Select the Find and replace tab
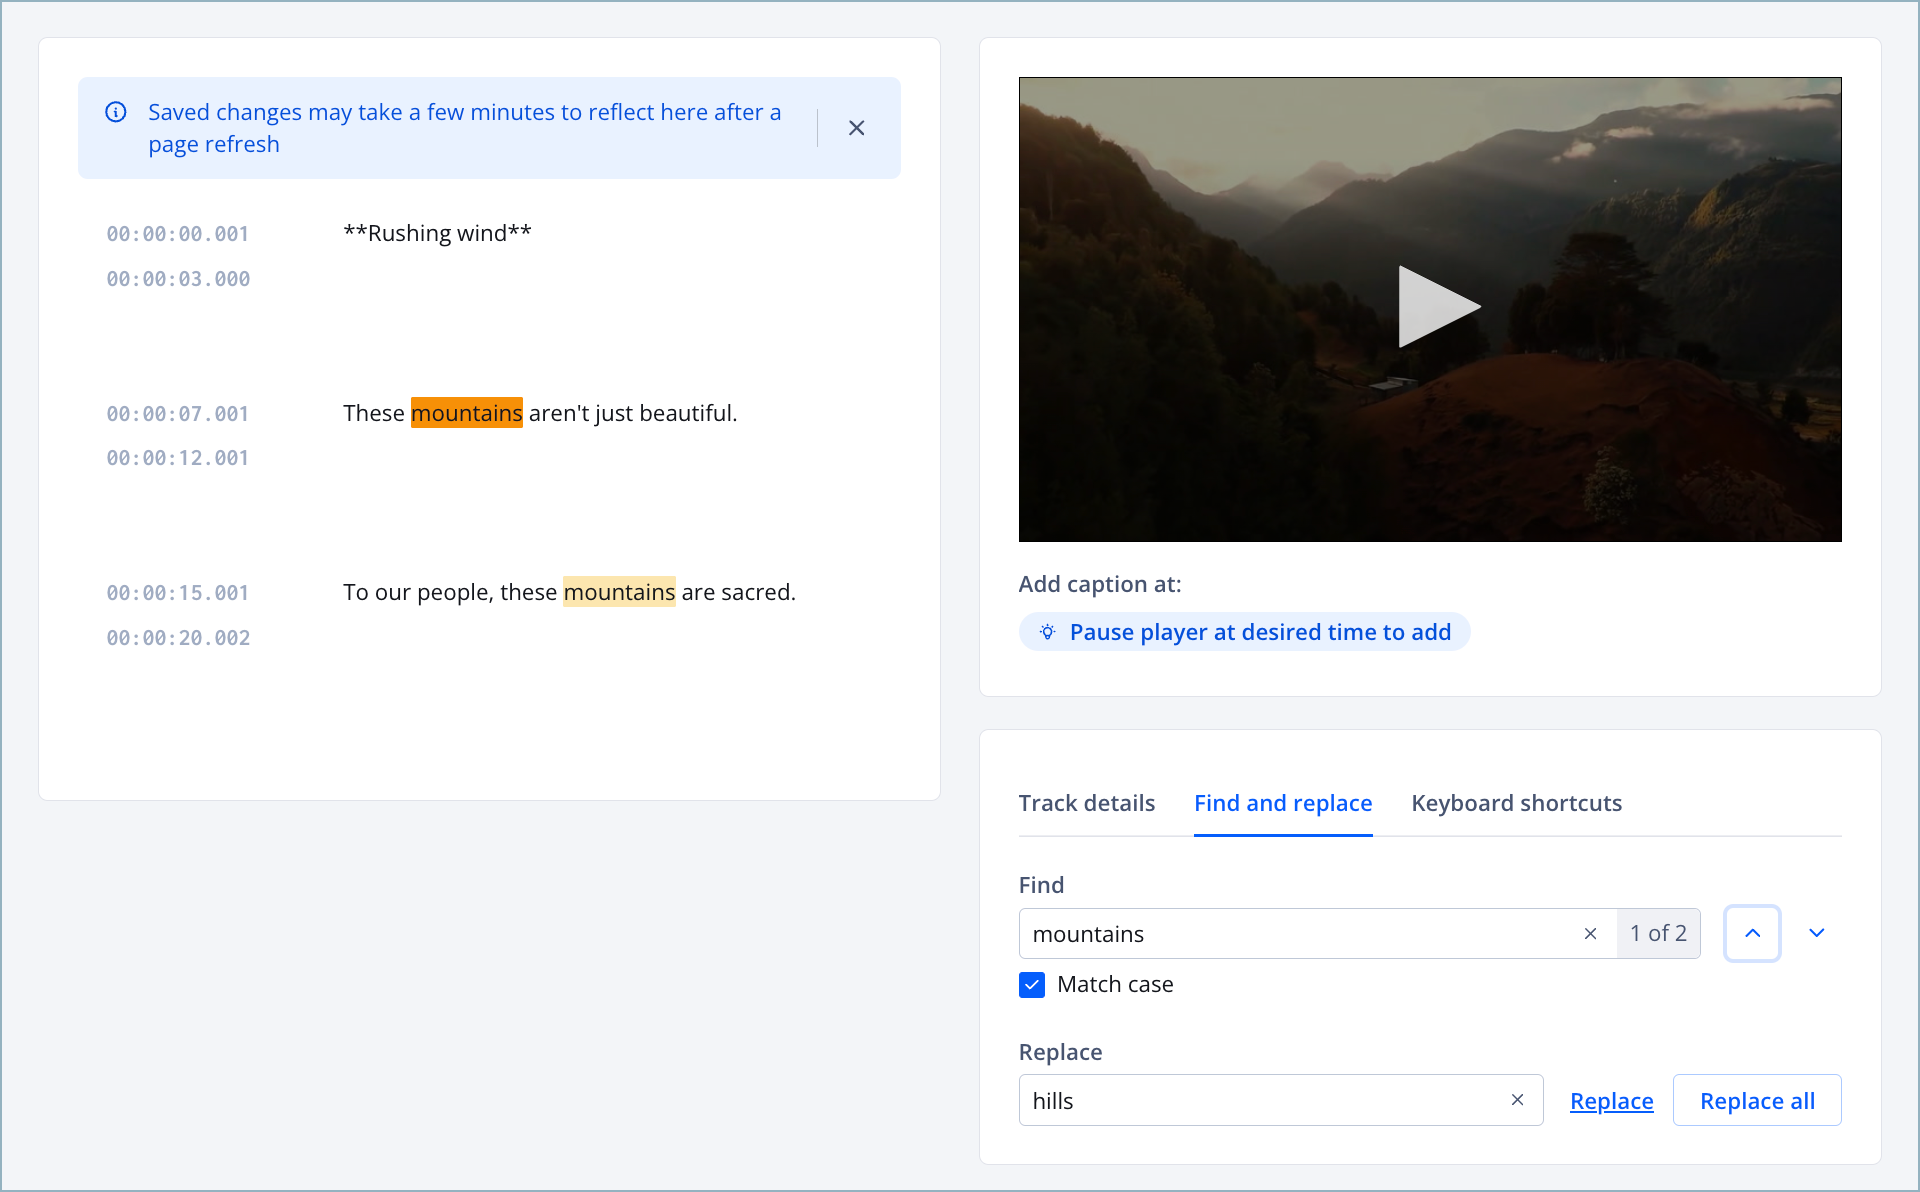 click(1283, 803)
